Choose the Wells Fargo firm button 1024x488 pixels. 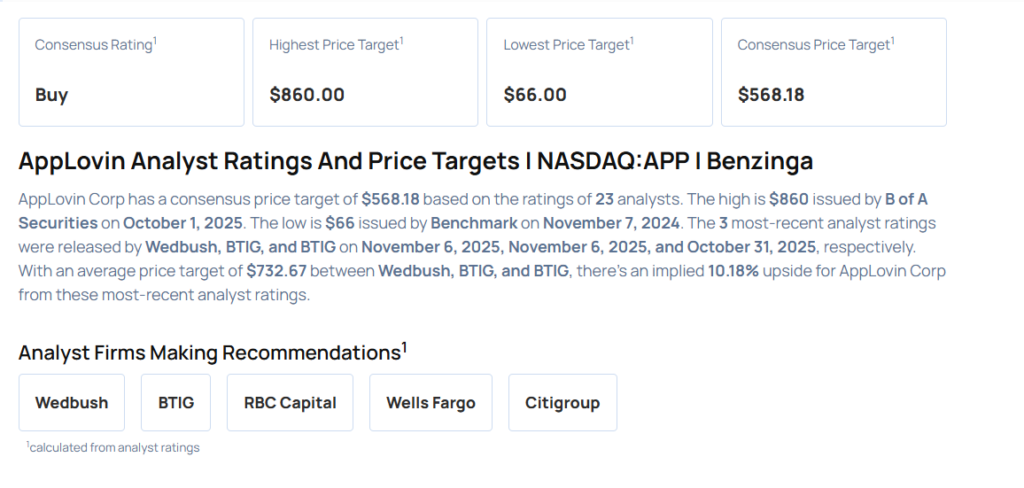tap(431, 403)
